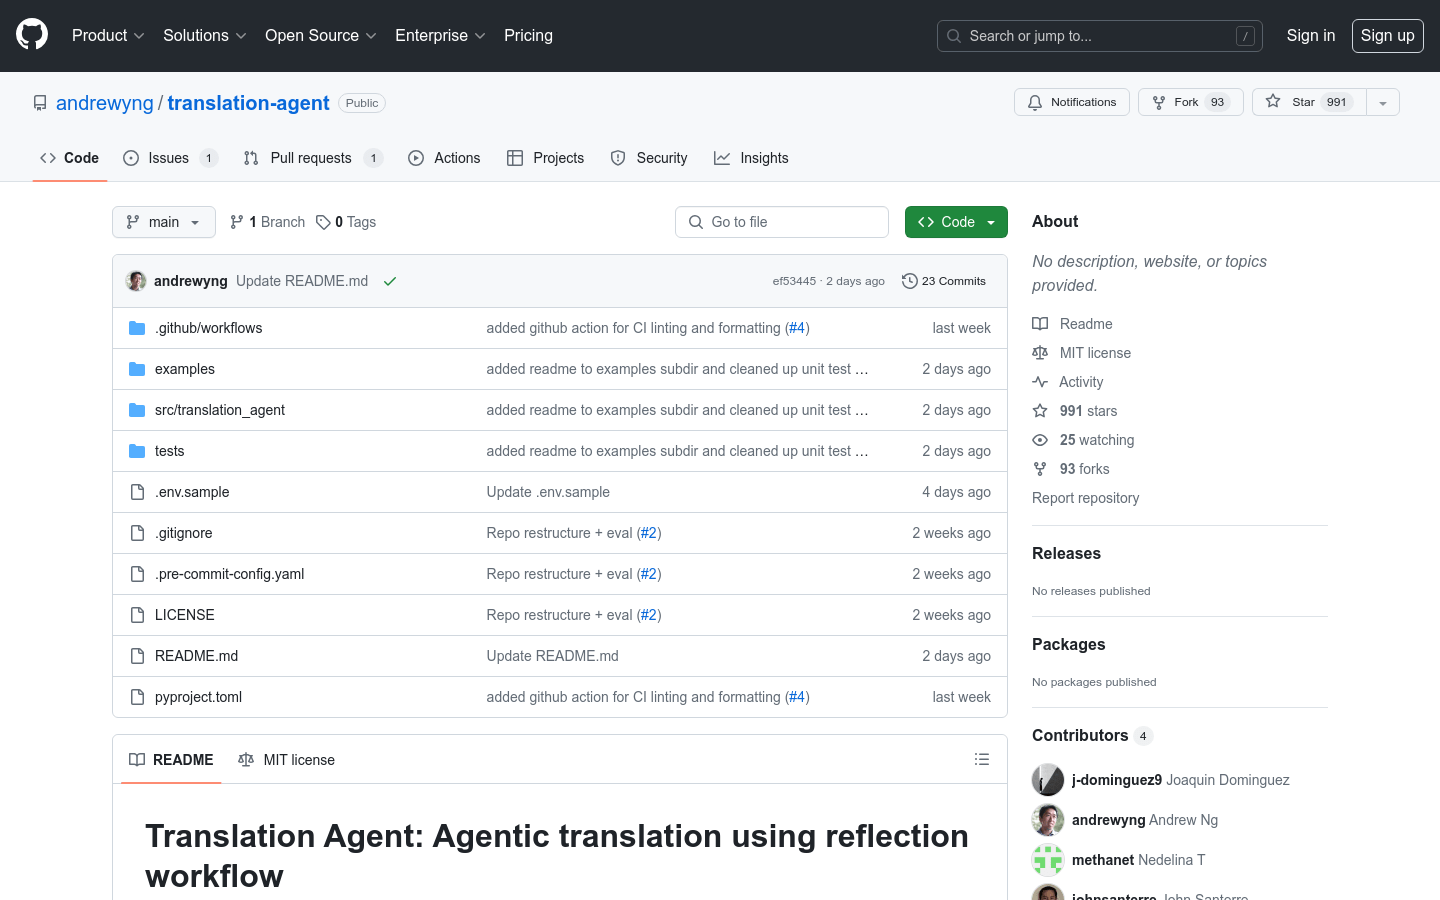This screenshot has width=1440, height=900.
Task: Click the Go to file field
Action: tap(782, 222)
